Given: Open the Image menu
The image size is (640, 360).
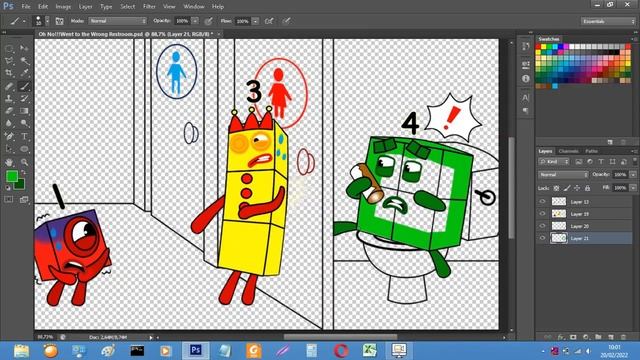Looking at the screenshot, I should (x=63, y=7).
